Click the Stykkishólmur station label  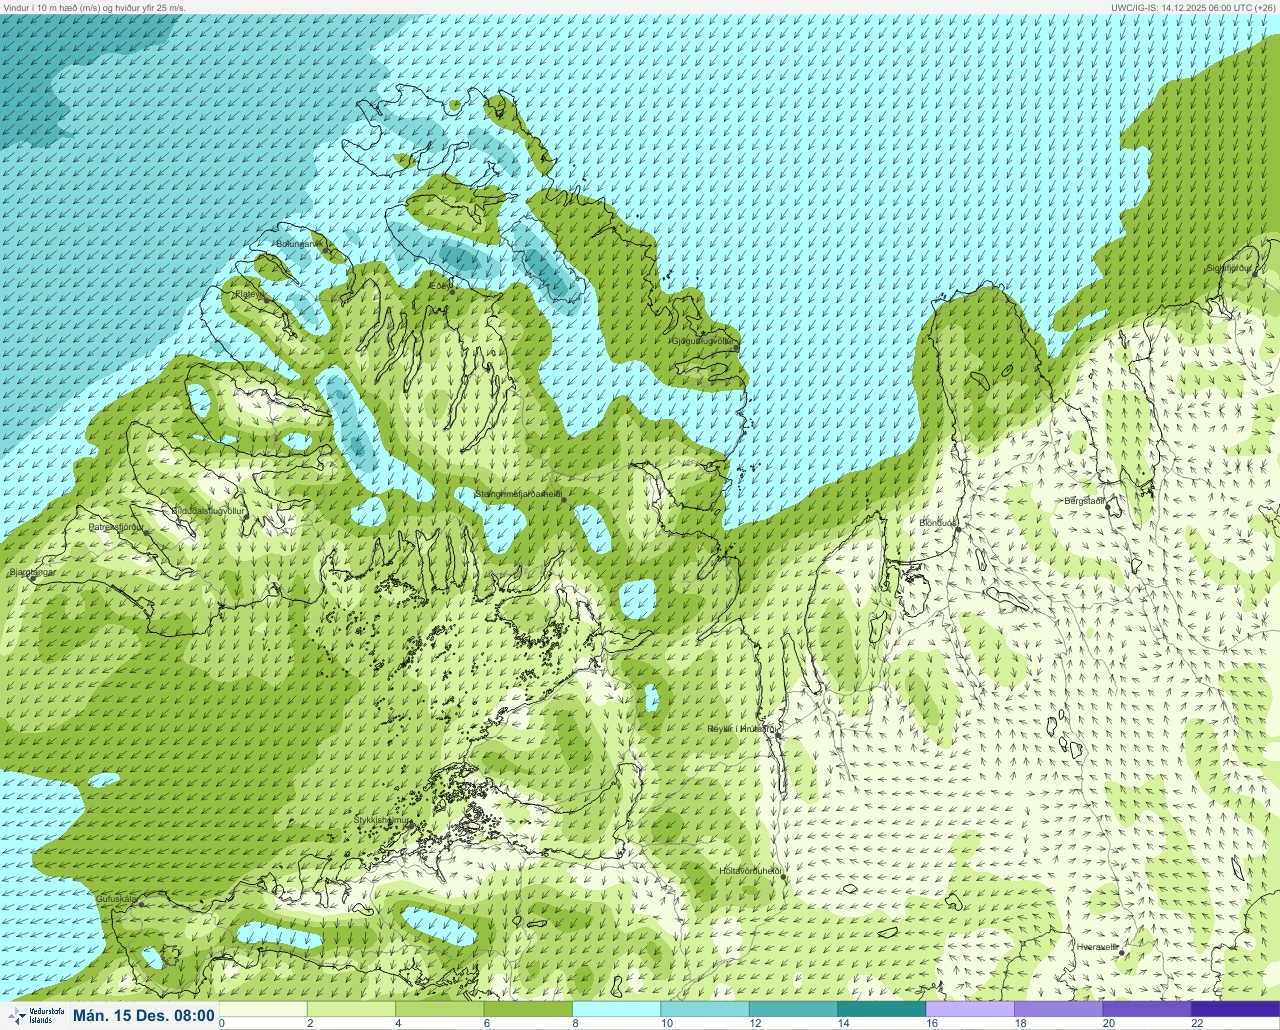coord(383,820)
